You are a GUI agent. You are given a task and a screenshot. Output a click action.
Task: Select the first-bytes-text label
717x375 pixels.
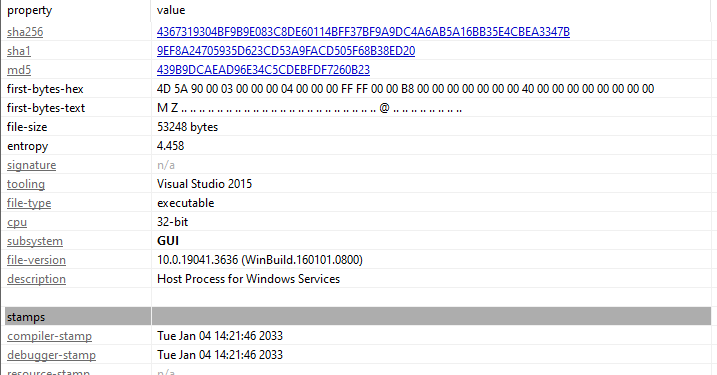(46, 108)
